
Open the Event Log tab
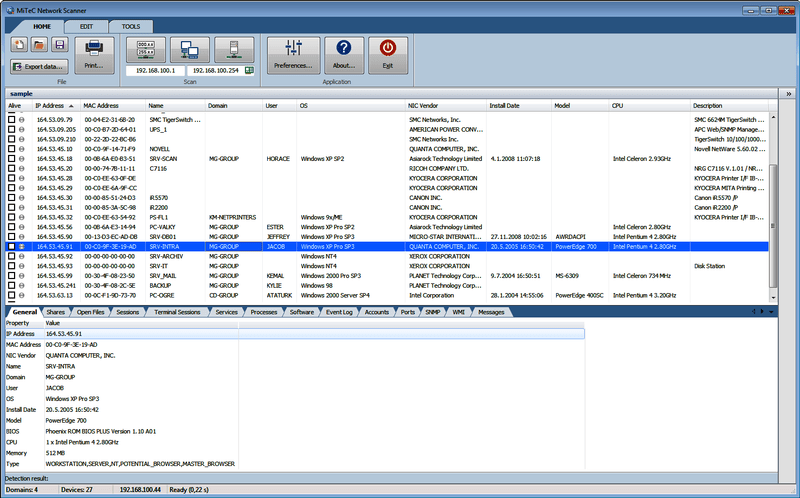(339, 312)
